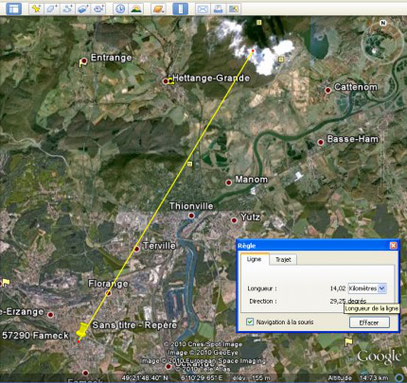Viewport: 407px width, 383px height.
Task: Open the planet switcher icon
Action: 159,9
